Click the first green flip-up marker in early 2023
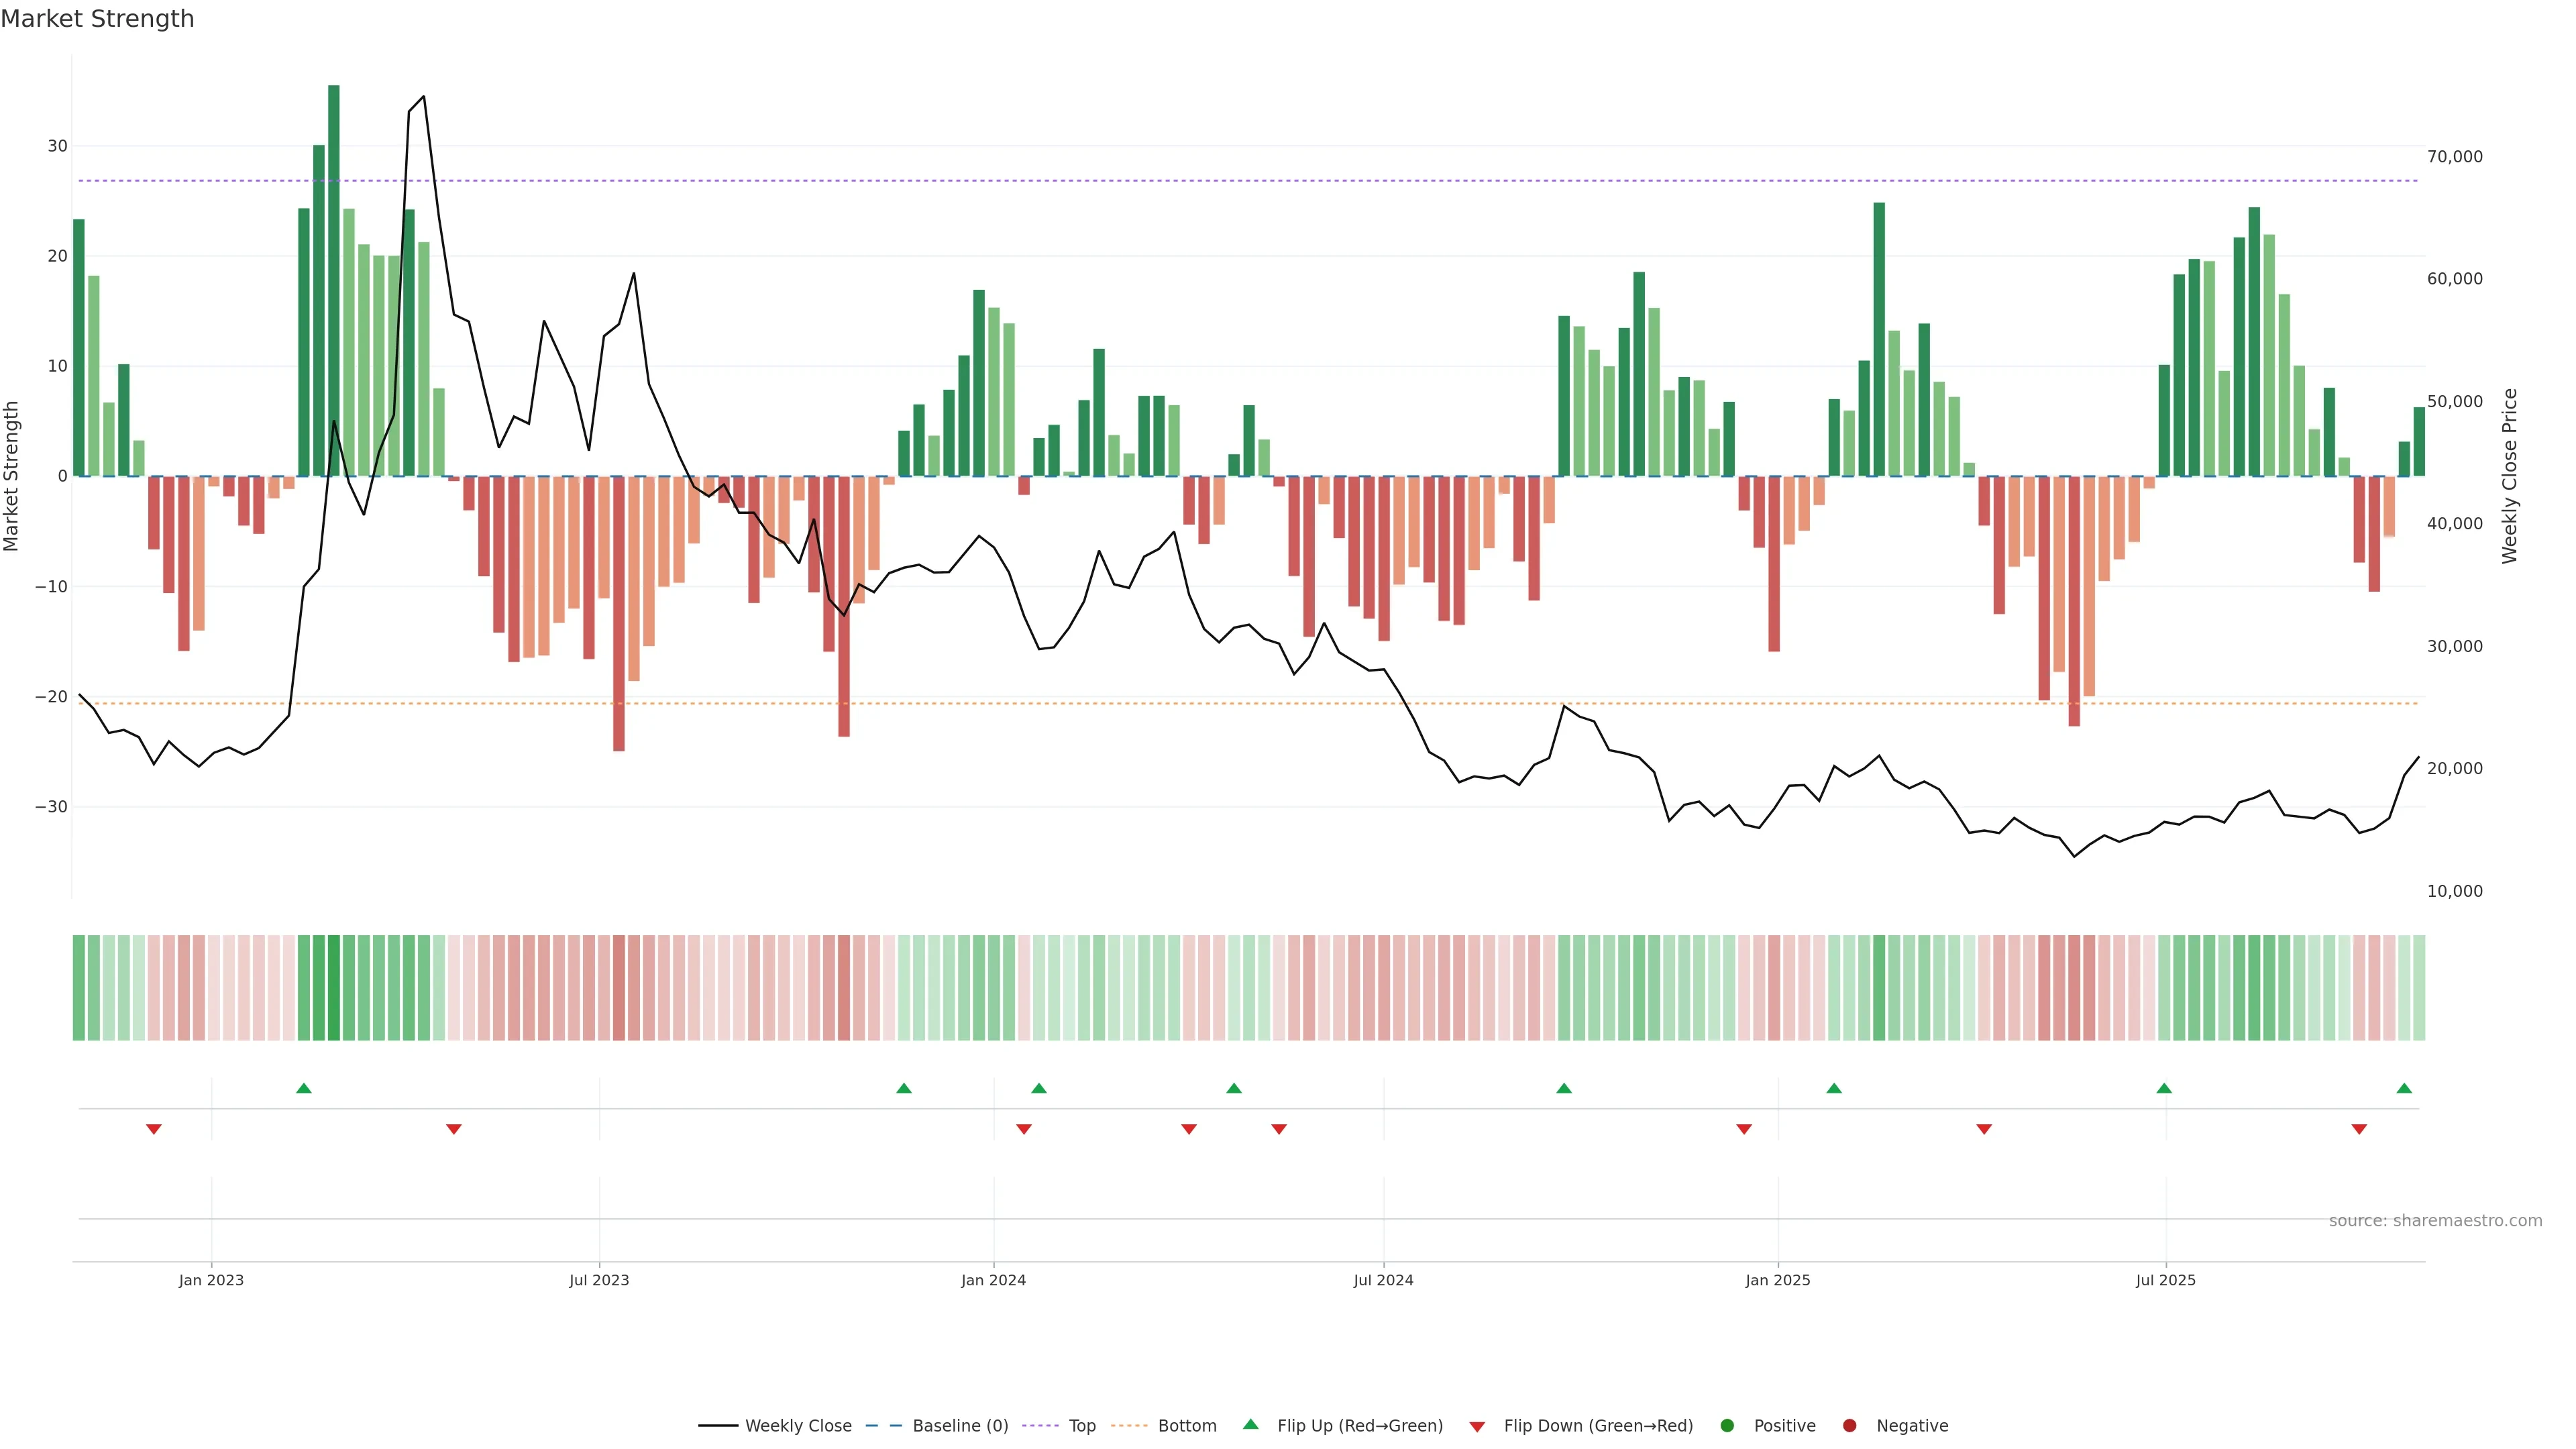Screen dimensions: 2576x1449 304,1088
